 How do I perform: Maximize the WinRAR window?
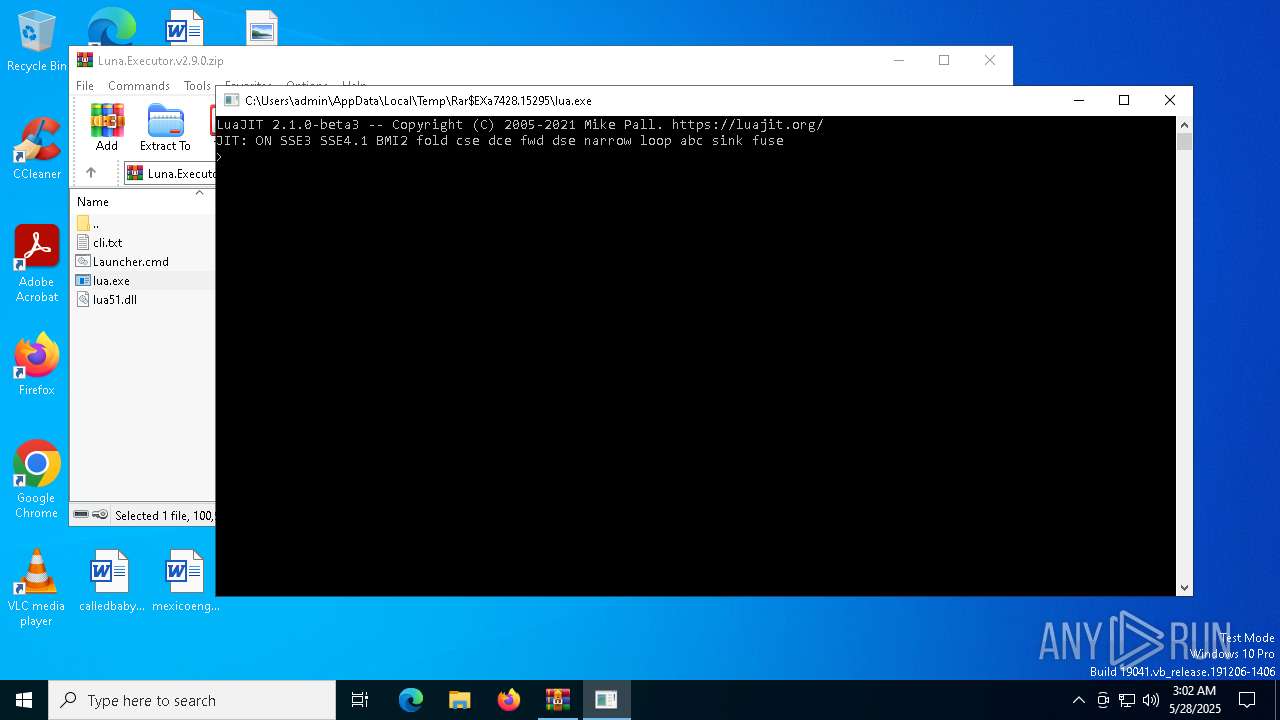coord(943,60)
